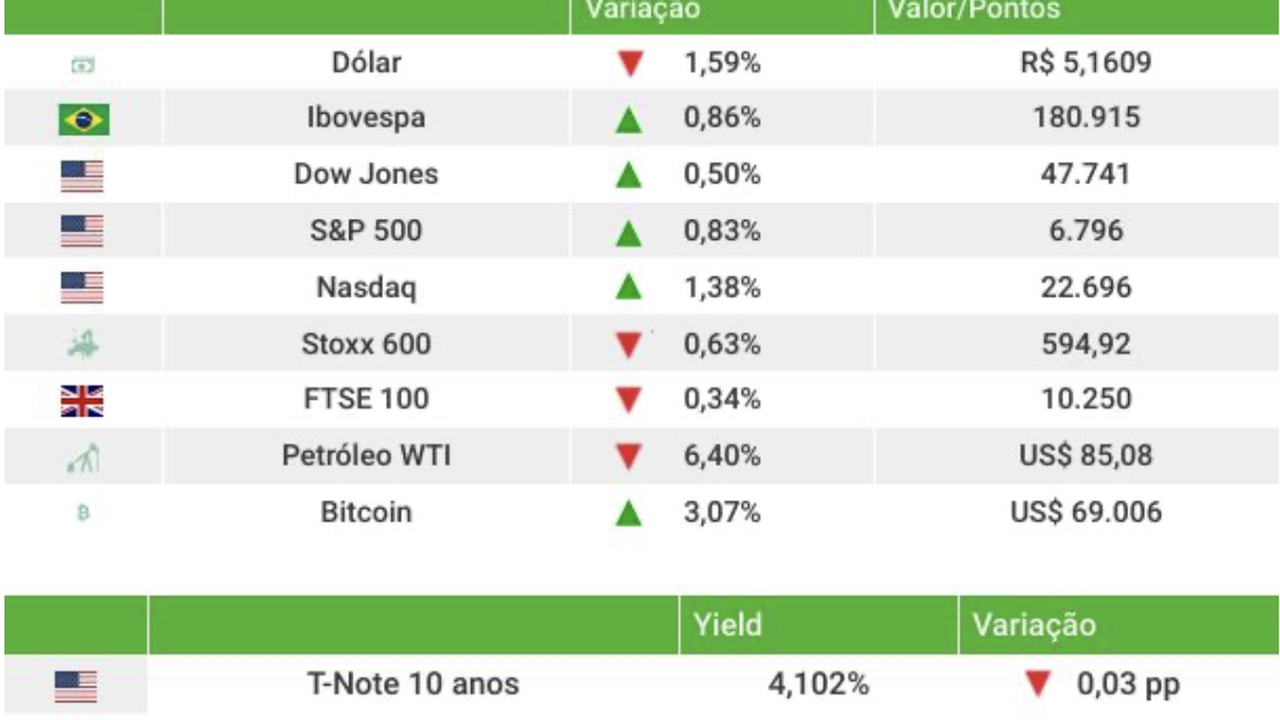The image size is (1280, 720).
Task: Click the S&P 500 row label
Action: [x=366, y=231]
